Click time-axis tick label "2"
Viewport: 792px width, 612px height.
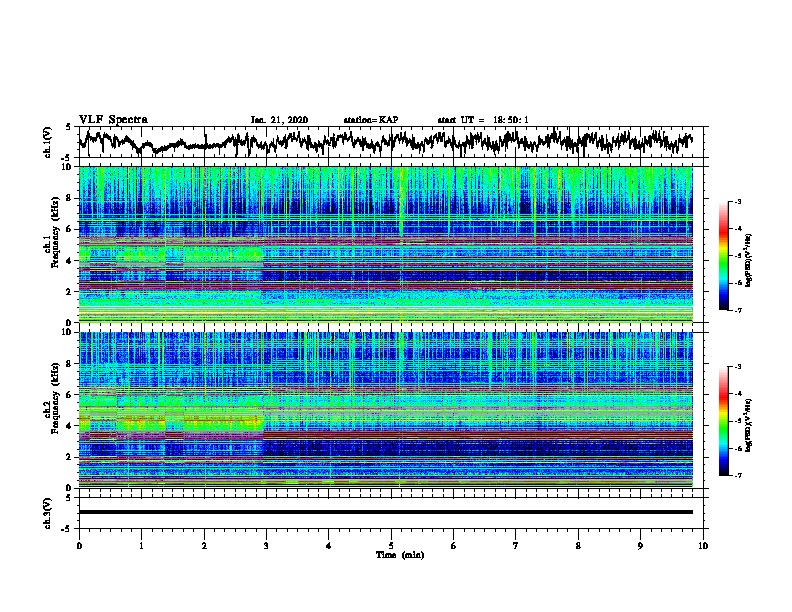(x=204, y=546)
